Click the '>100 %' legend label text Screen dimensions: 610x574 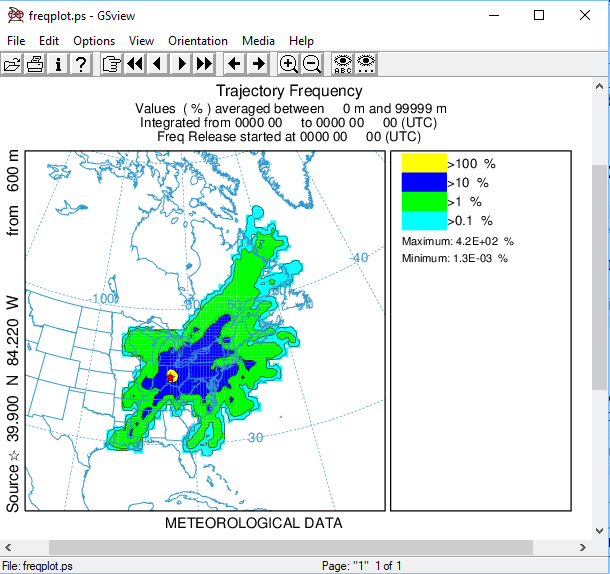(471, 164)
